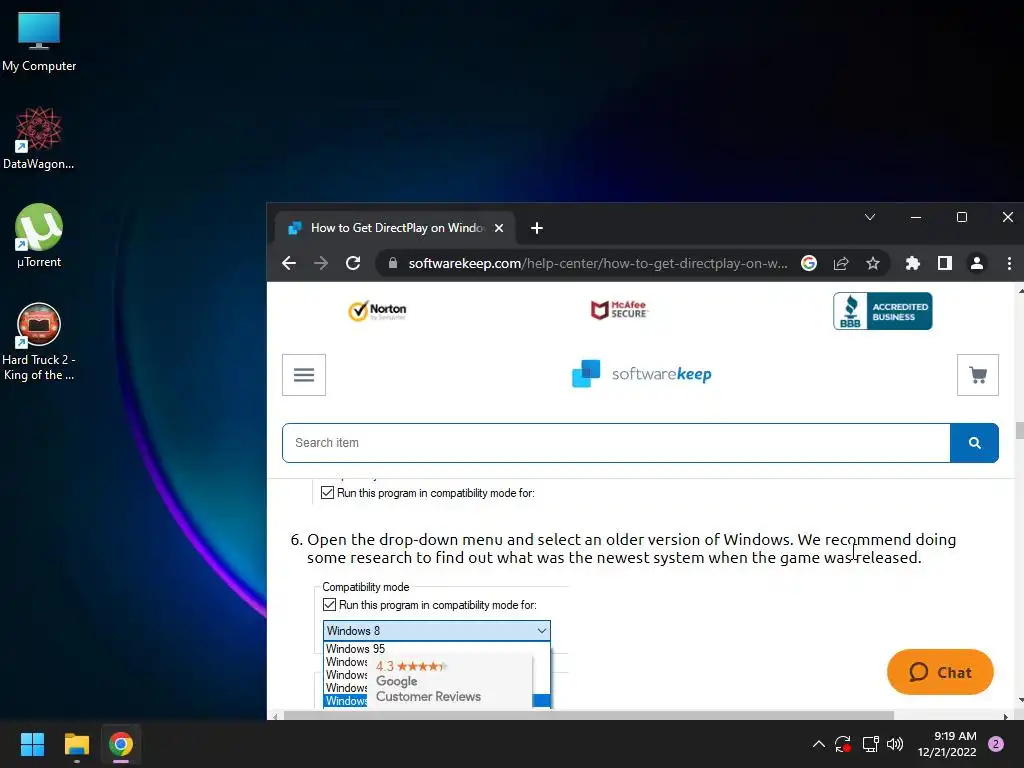Click the softwarekeep logo
Screen dimensions: 1024x768
tap(641, 374)
